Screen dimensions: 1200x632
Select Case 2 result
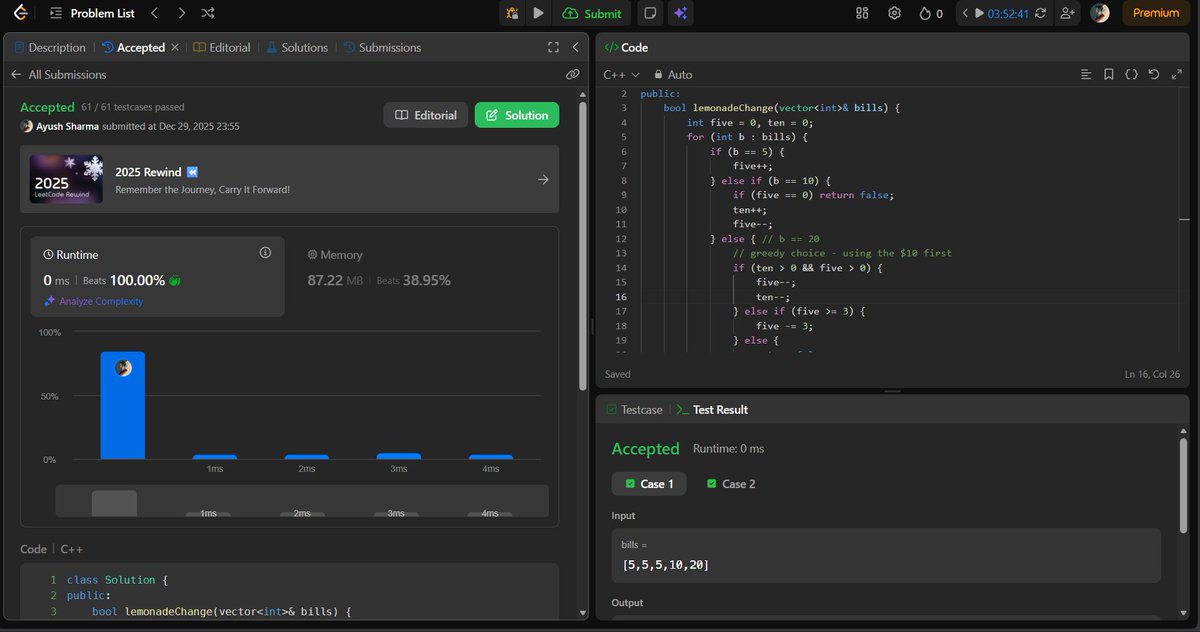click(731, 483)
